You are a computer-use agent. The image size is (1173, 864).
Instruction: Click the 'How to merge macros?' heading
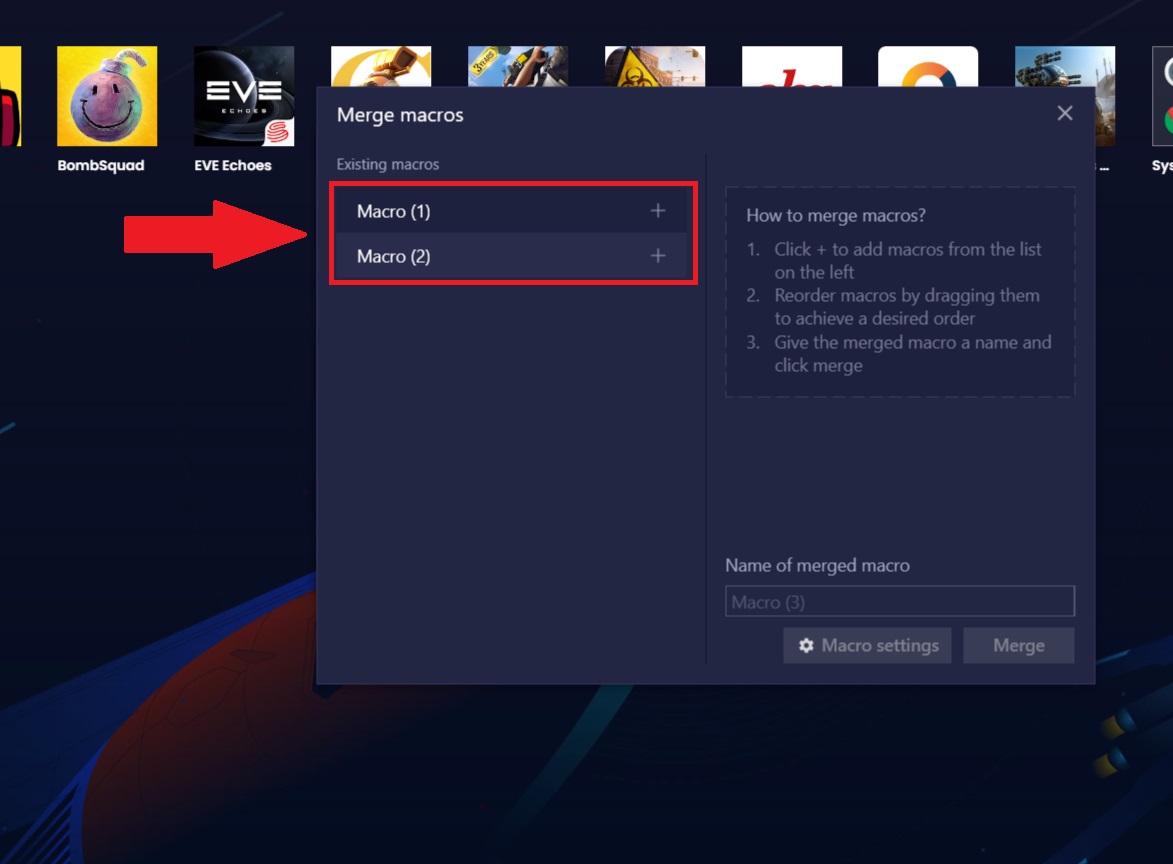(836, 215)
